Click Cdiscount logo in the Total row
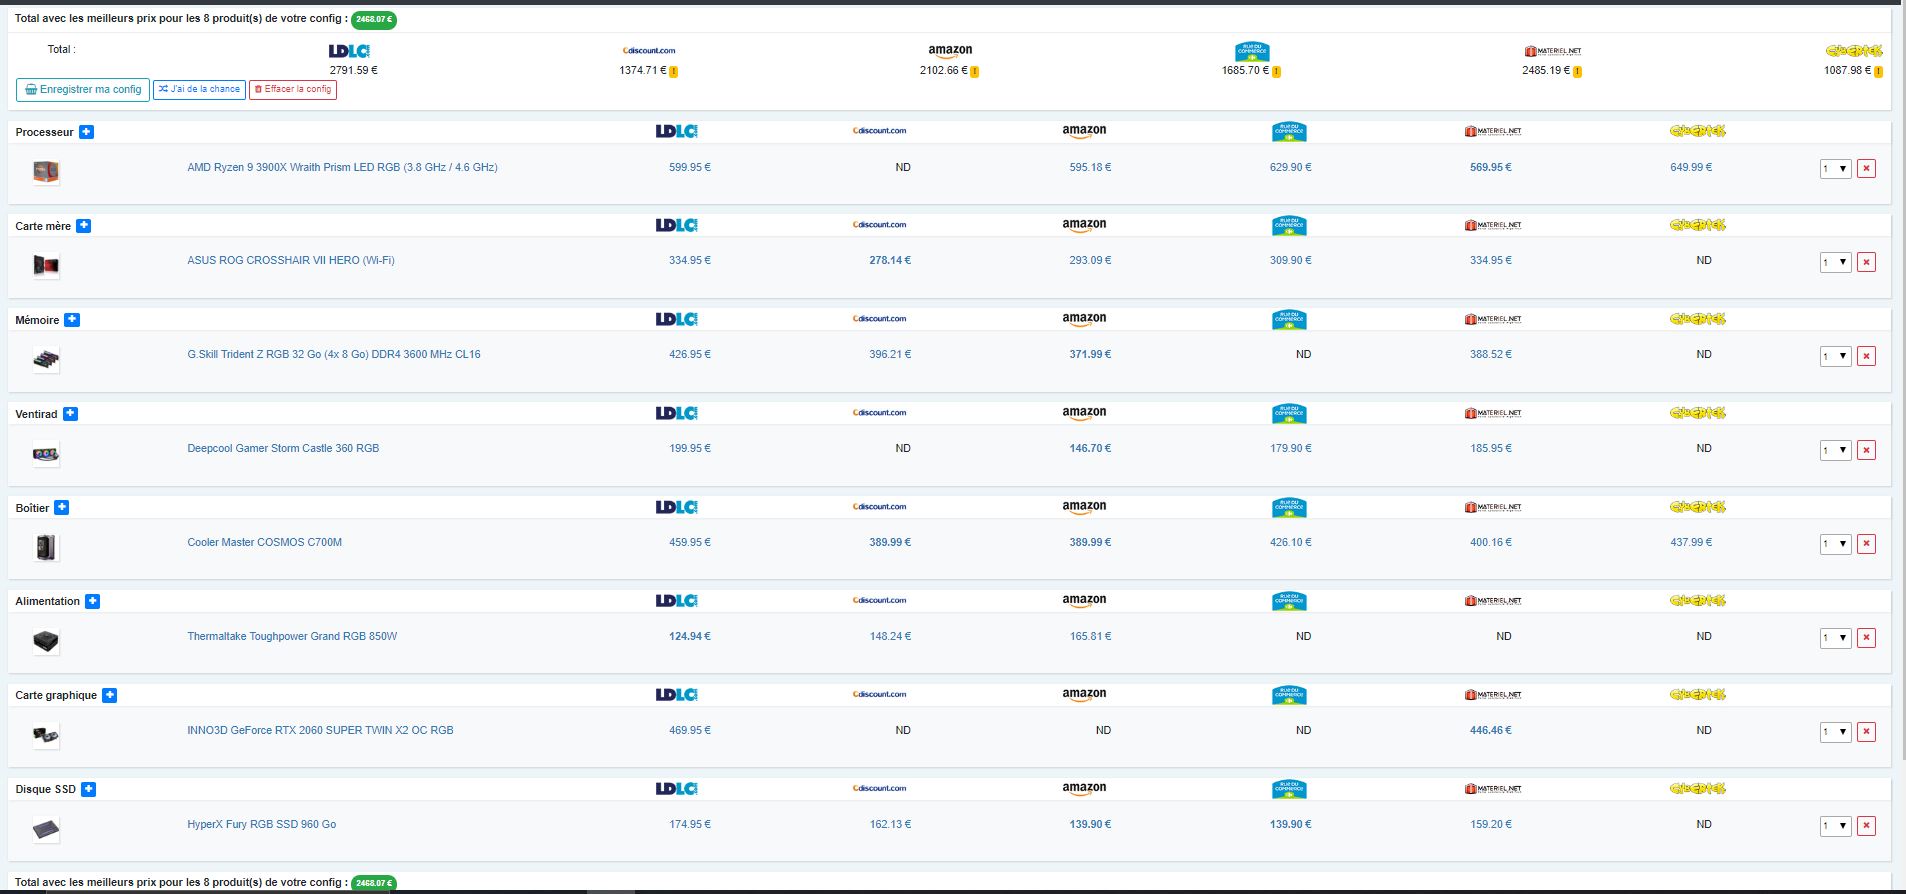Viewport: 1906px width, 894px height. (649, 50)
